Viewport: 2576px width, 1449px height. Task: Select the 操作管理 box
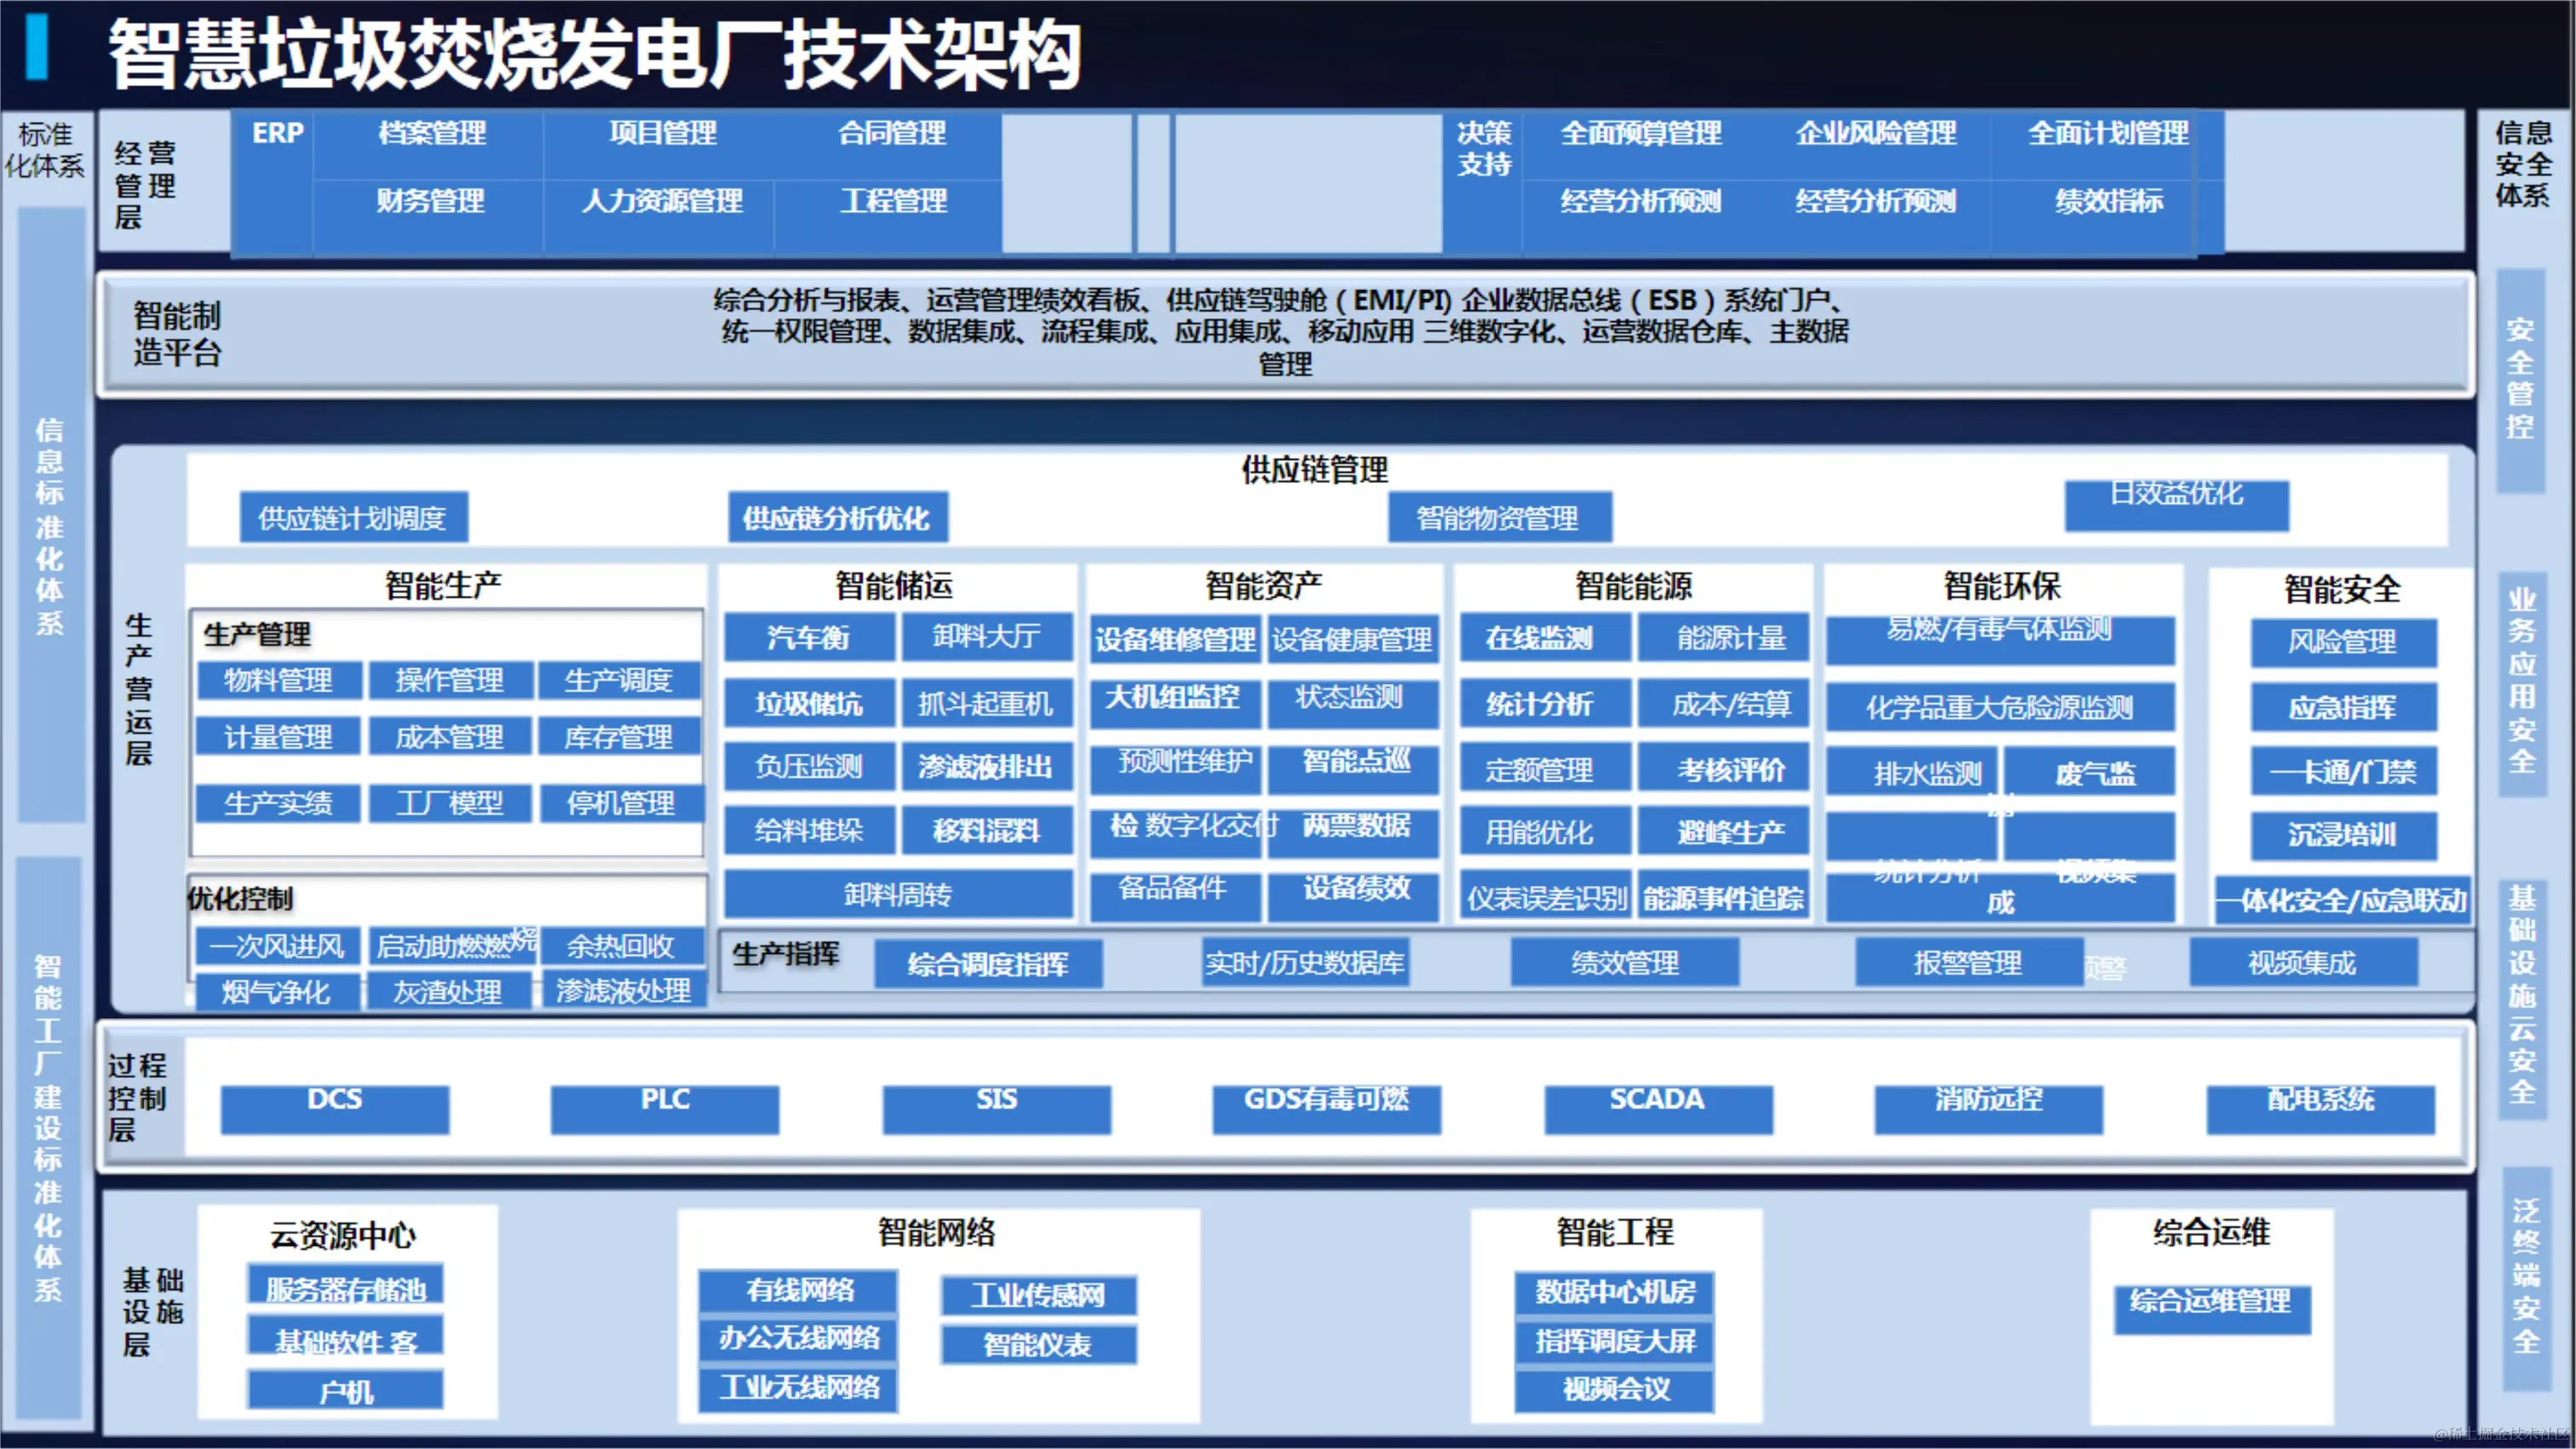click(x=450, y=680)
